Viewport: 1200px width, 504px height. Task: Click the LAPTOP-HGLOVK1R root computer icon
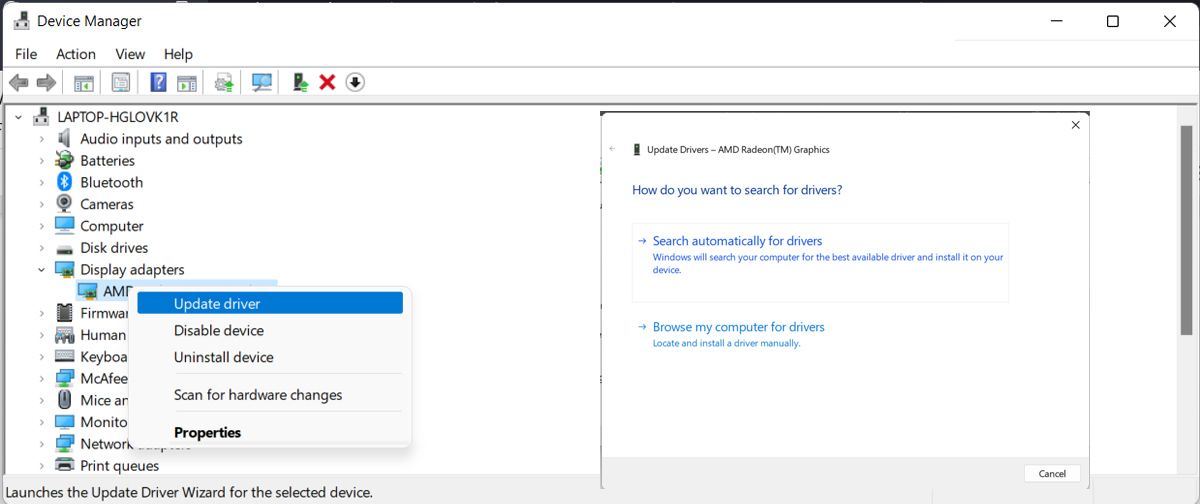(42, 116)
